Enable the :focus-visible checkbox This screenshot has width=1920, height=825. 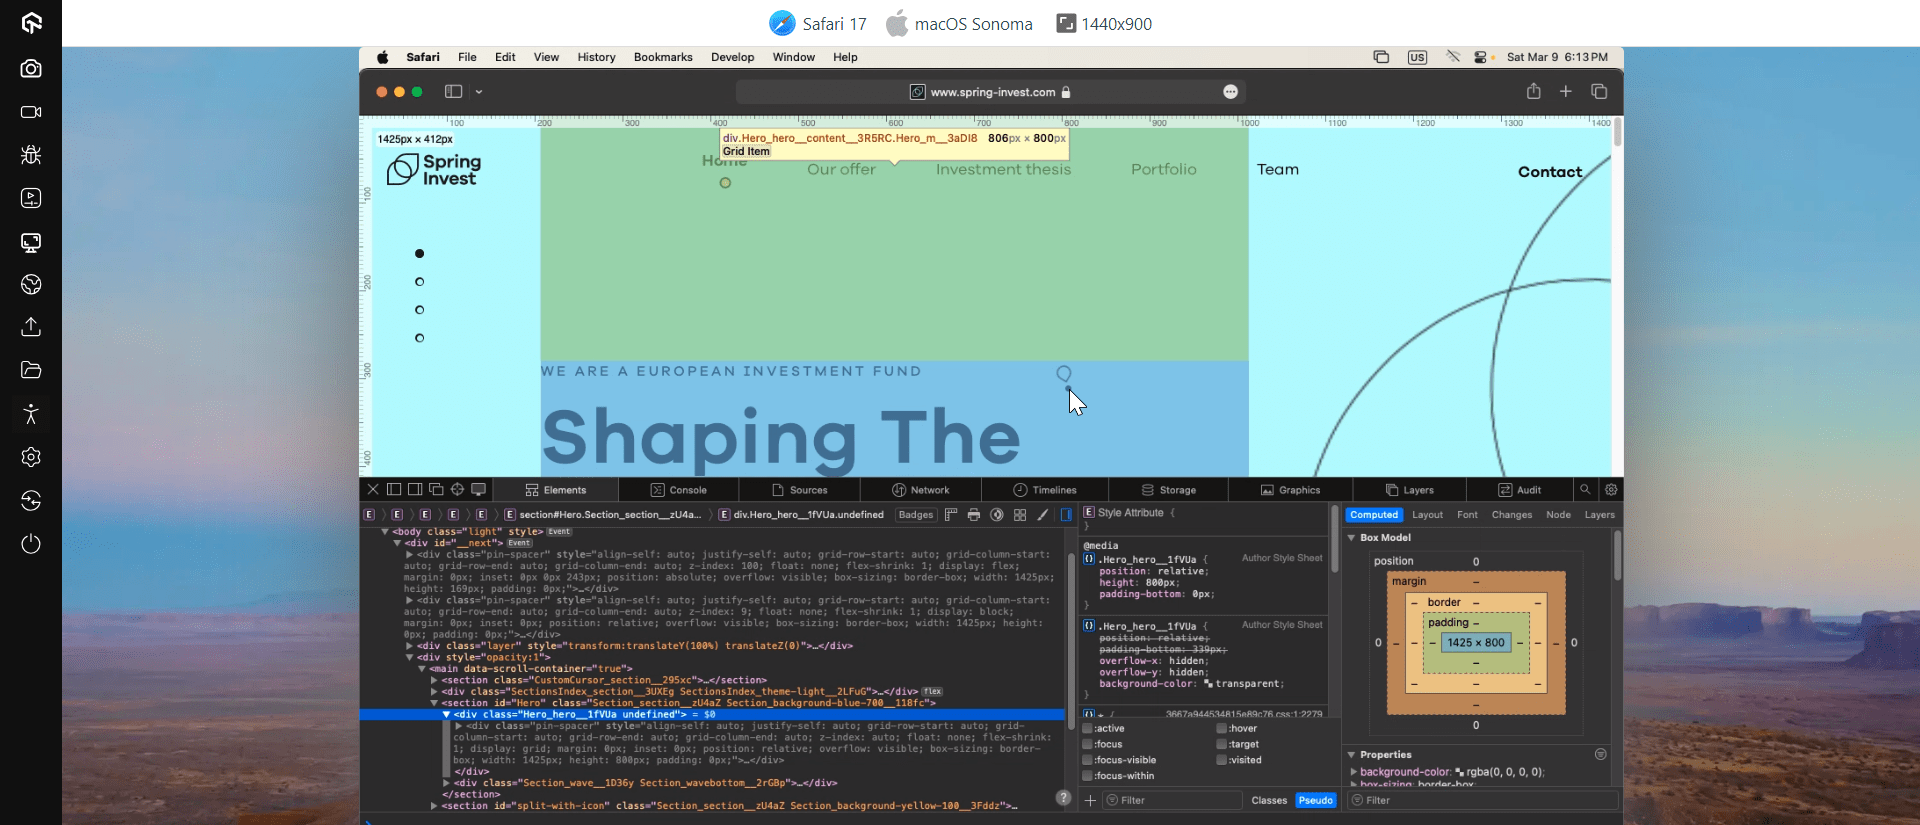pos(1087,760)
